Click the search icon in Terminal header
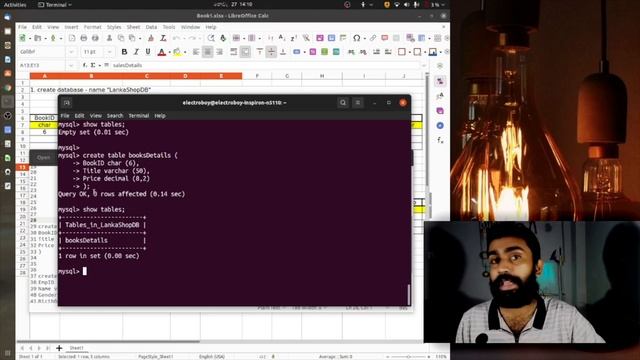The image size is (640, 360). coord(343,103)
